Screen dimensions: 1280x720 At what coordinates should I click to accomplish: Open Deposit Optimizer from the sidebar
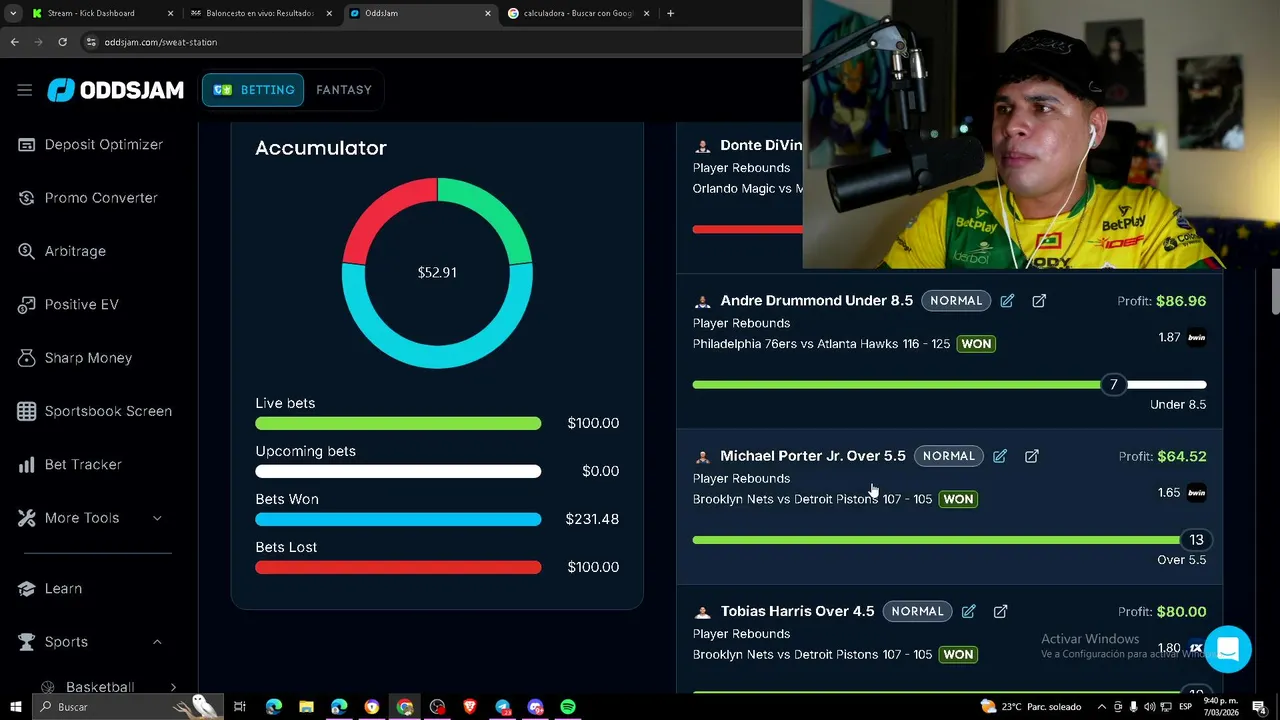click(104, 145)
